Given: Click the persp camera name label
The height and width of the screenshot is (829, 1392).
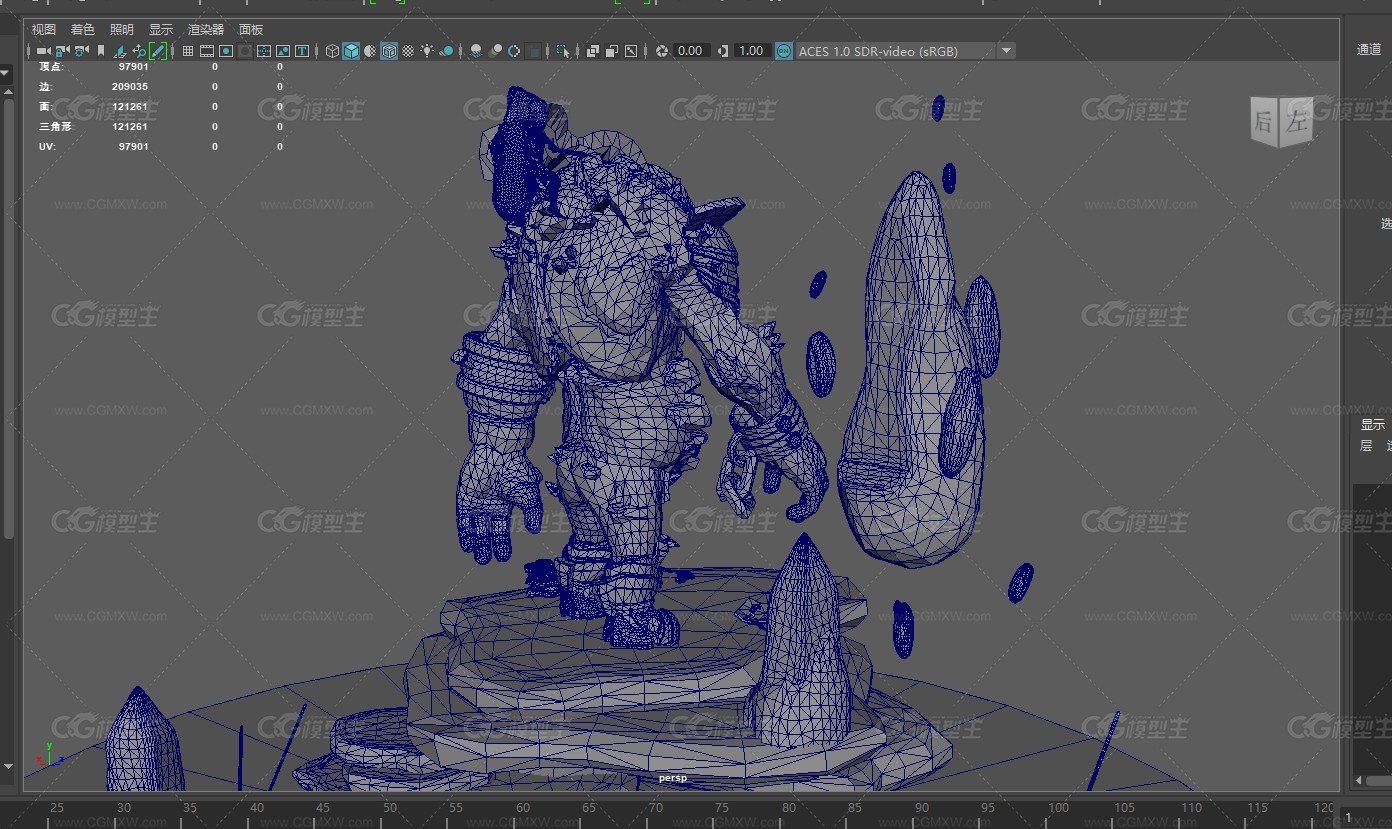Looking at the screenshot, I should 673,778.
